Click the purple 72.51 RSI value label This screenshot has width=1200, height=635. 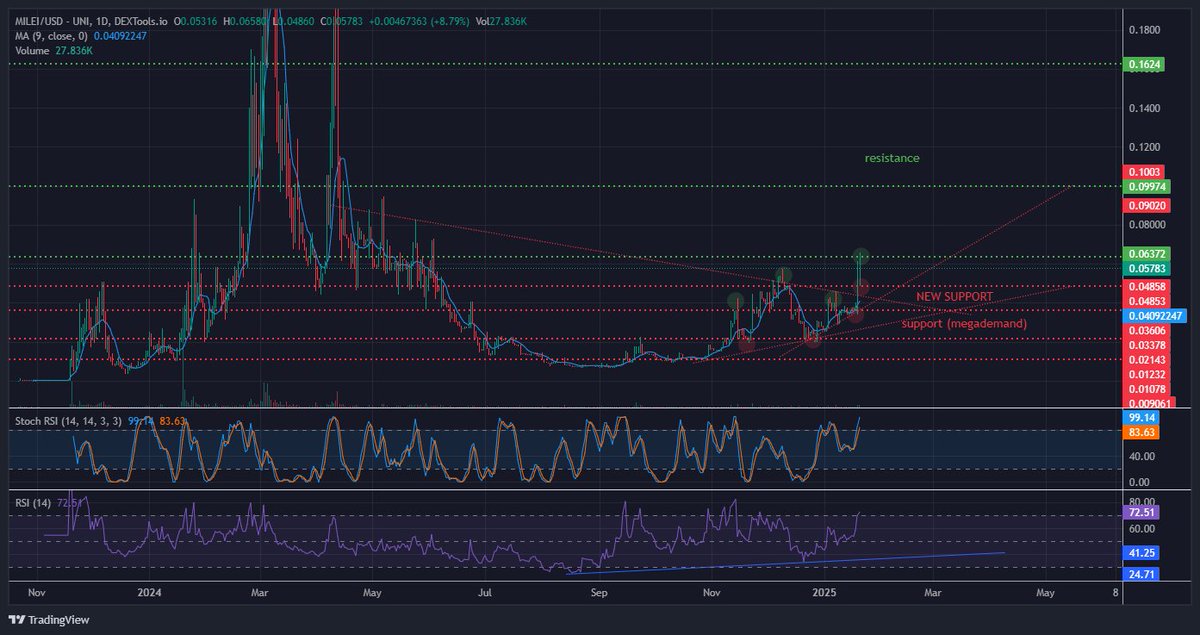coord(1141,511)
